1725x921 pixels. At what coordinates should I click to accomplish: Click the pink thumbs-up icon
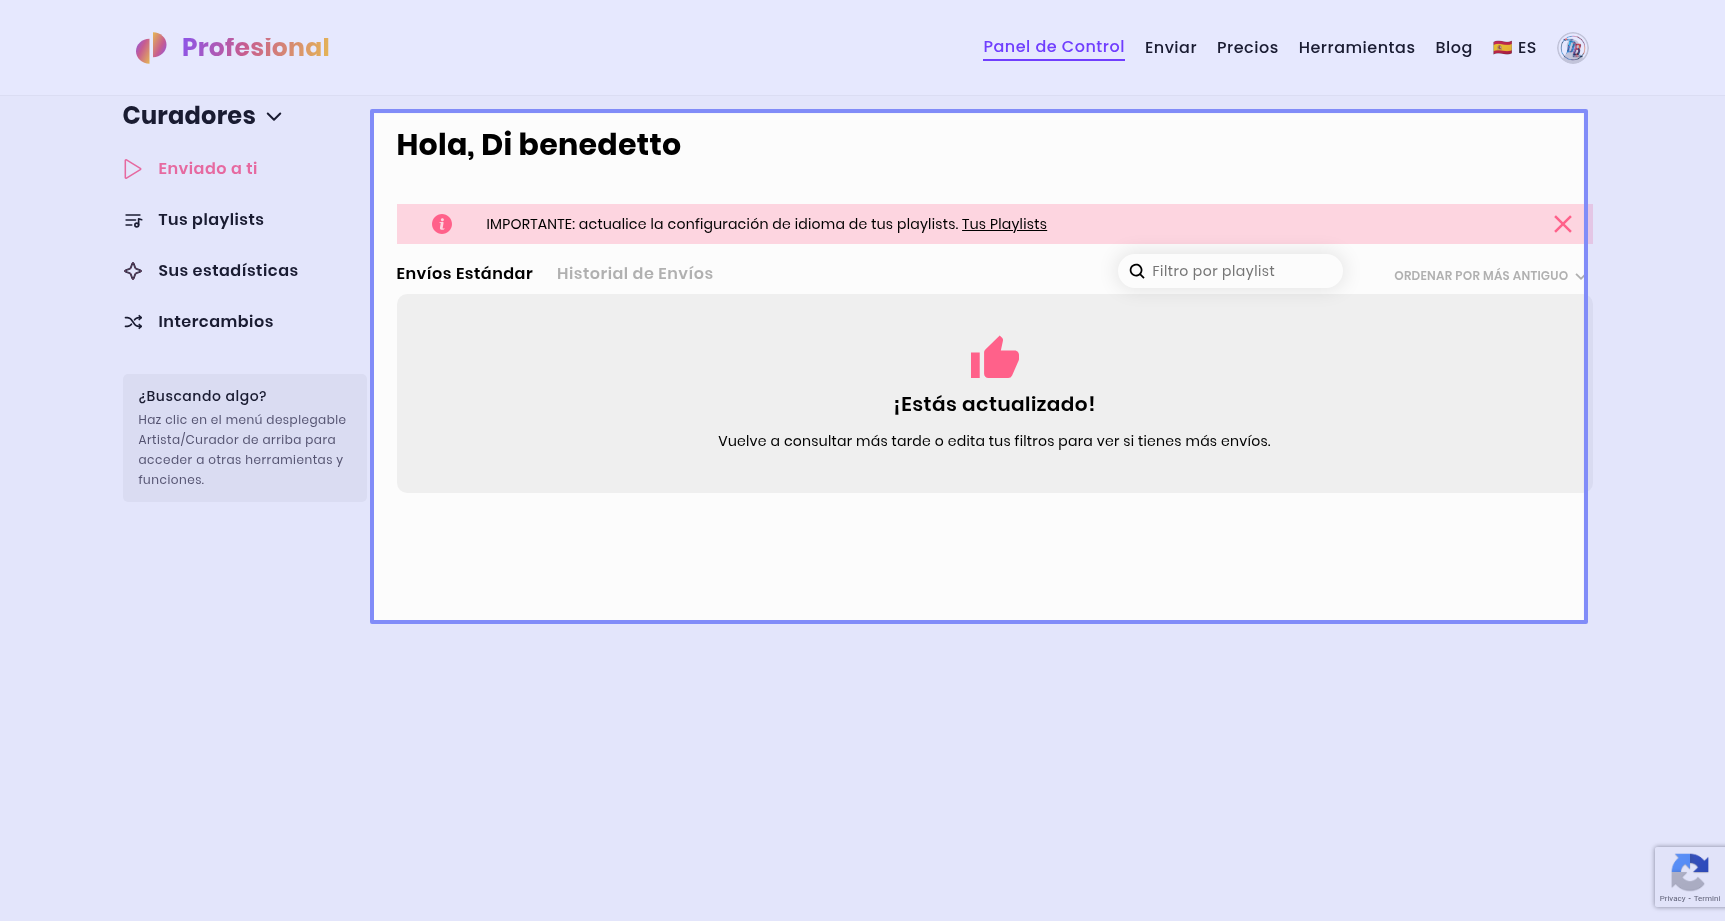point(994,358)
